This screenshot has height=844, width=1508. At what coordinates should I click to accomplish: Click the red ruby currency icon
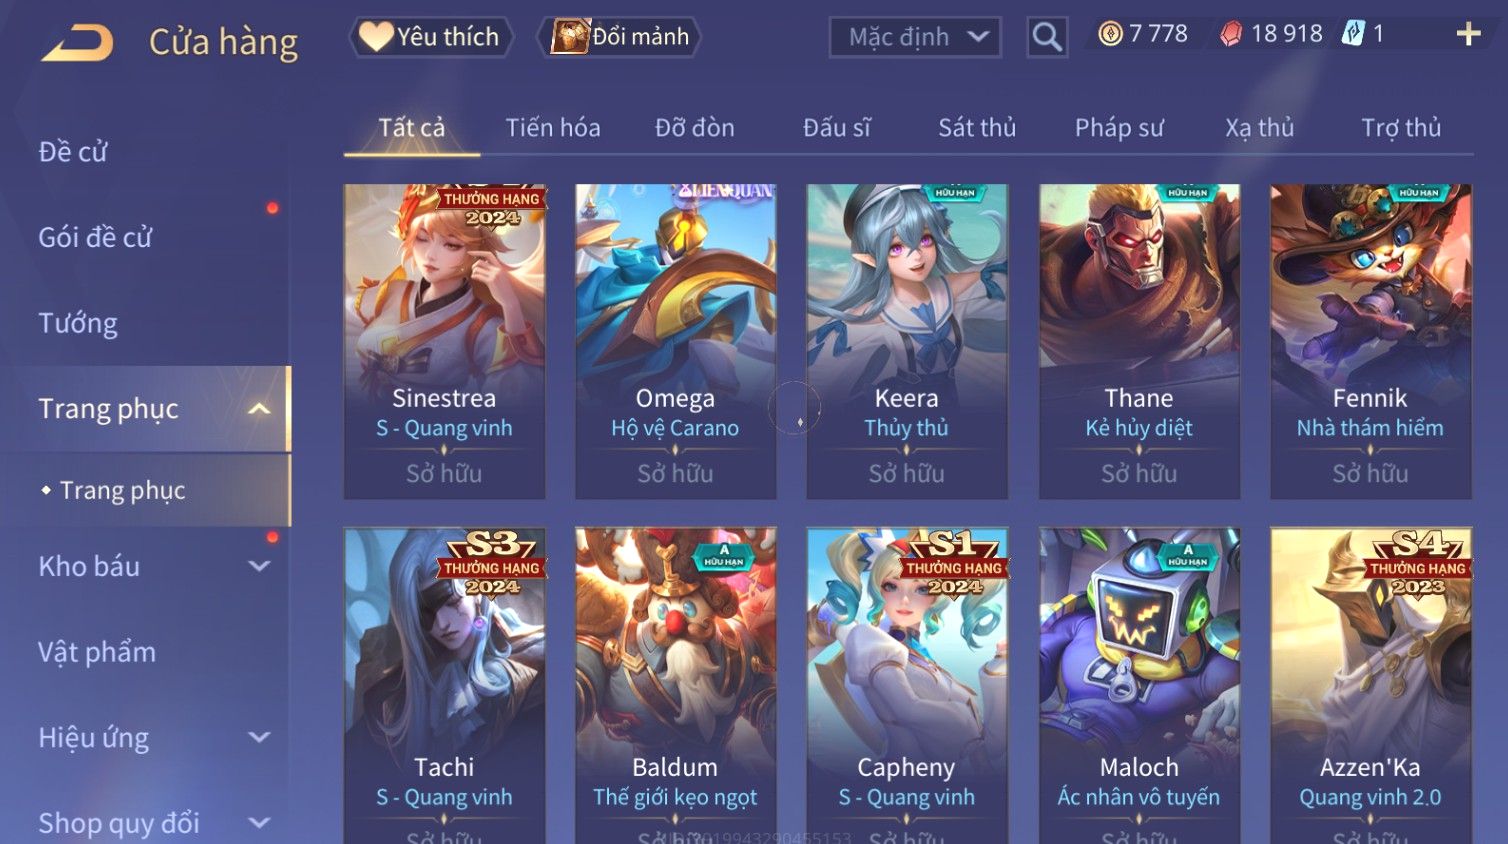[1231, 34]
